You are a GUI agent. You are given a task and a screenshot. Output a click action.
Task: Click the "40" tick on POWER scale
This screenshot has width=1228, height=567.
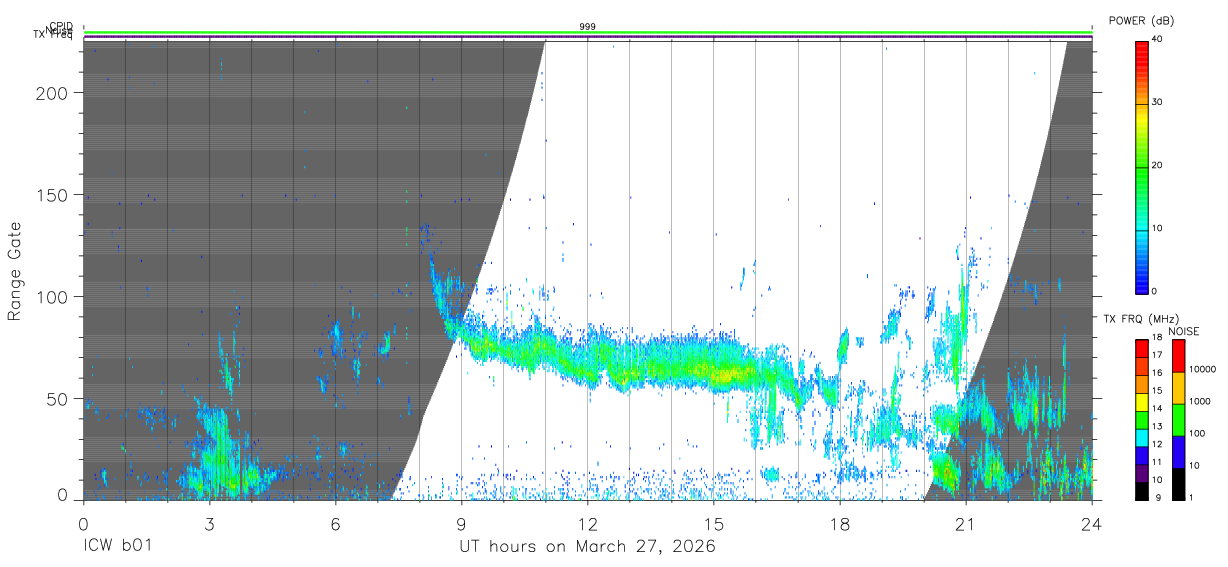[1159, 39]
